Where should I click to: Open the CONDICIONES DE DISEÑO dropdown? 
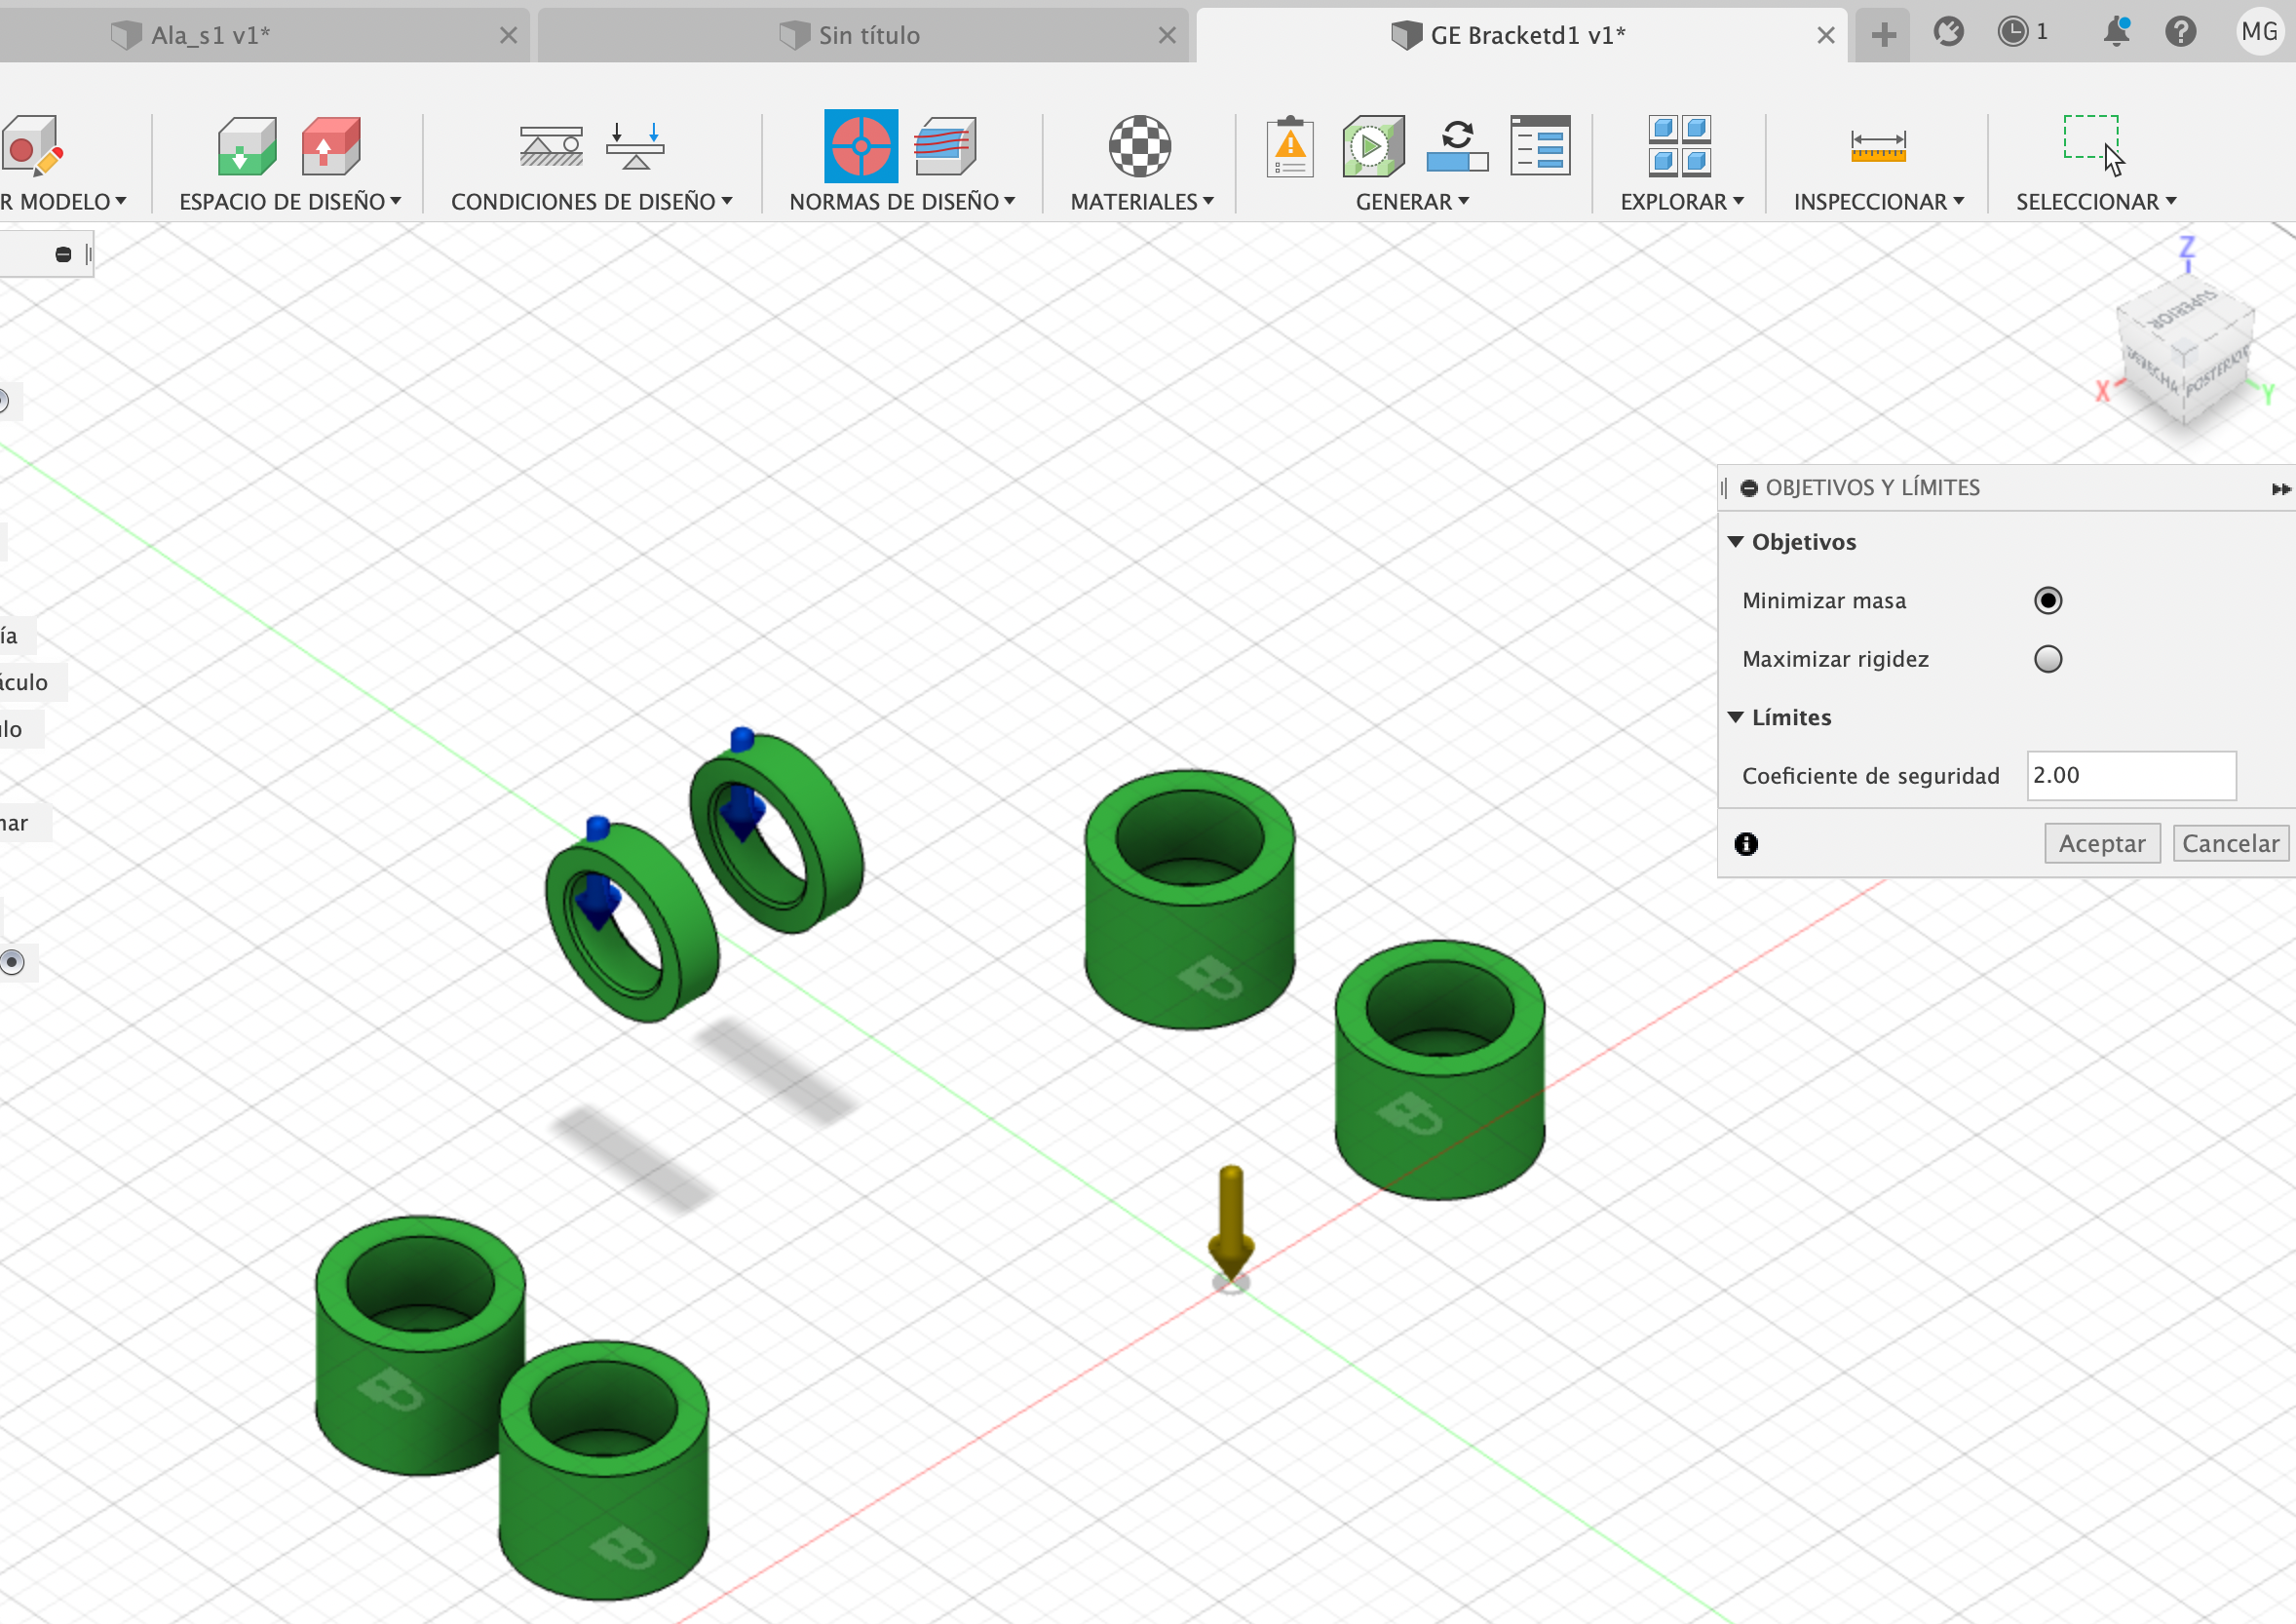[591, 202]
